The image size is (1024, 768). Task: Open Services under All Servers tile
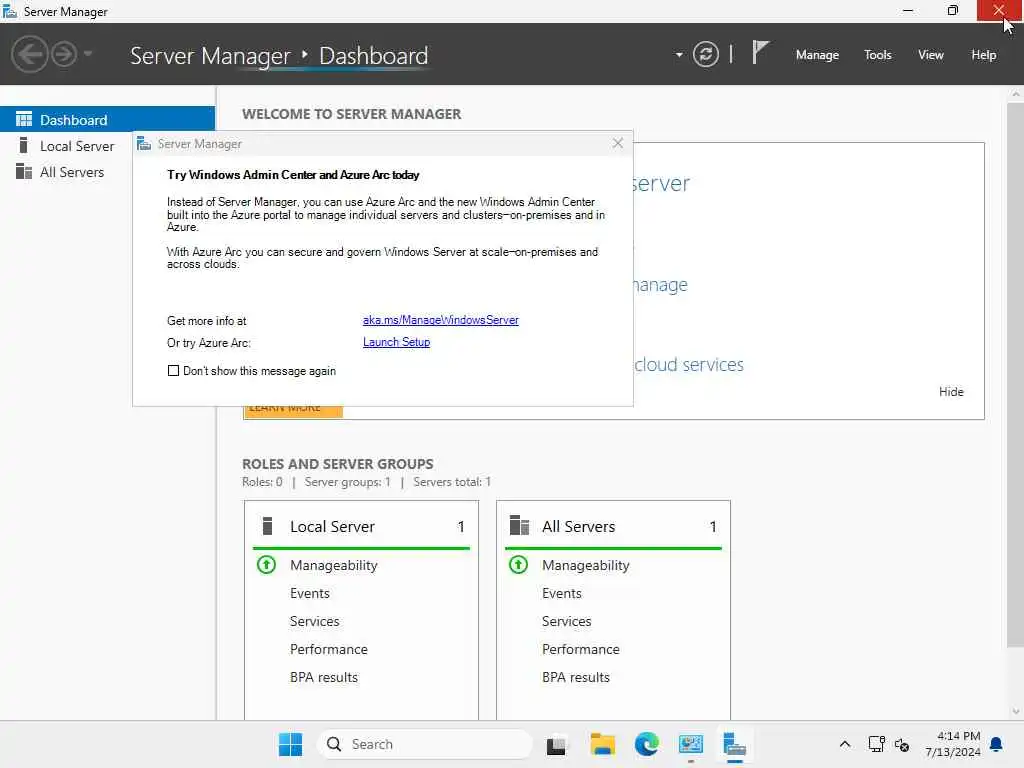[x=566, y=622]
